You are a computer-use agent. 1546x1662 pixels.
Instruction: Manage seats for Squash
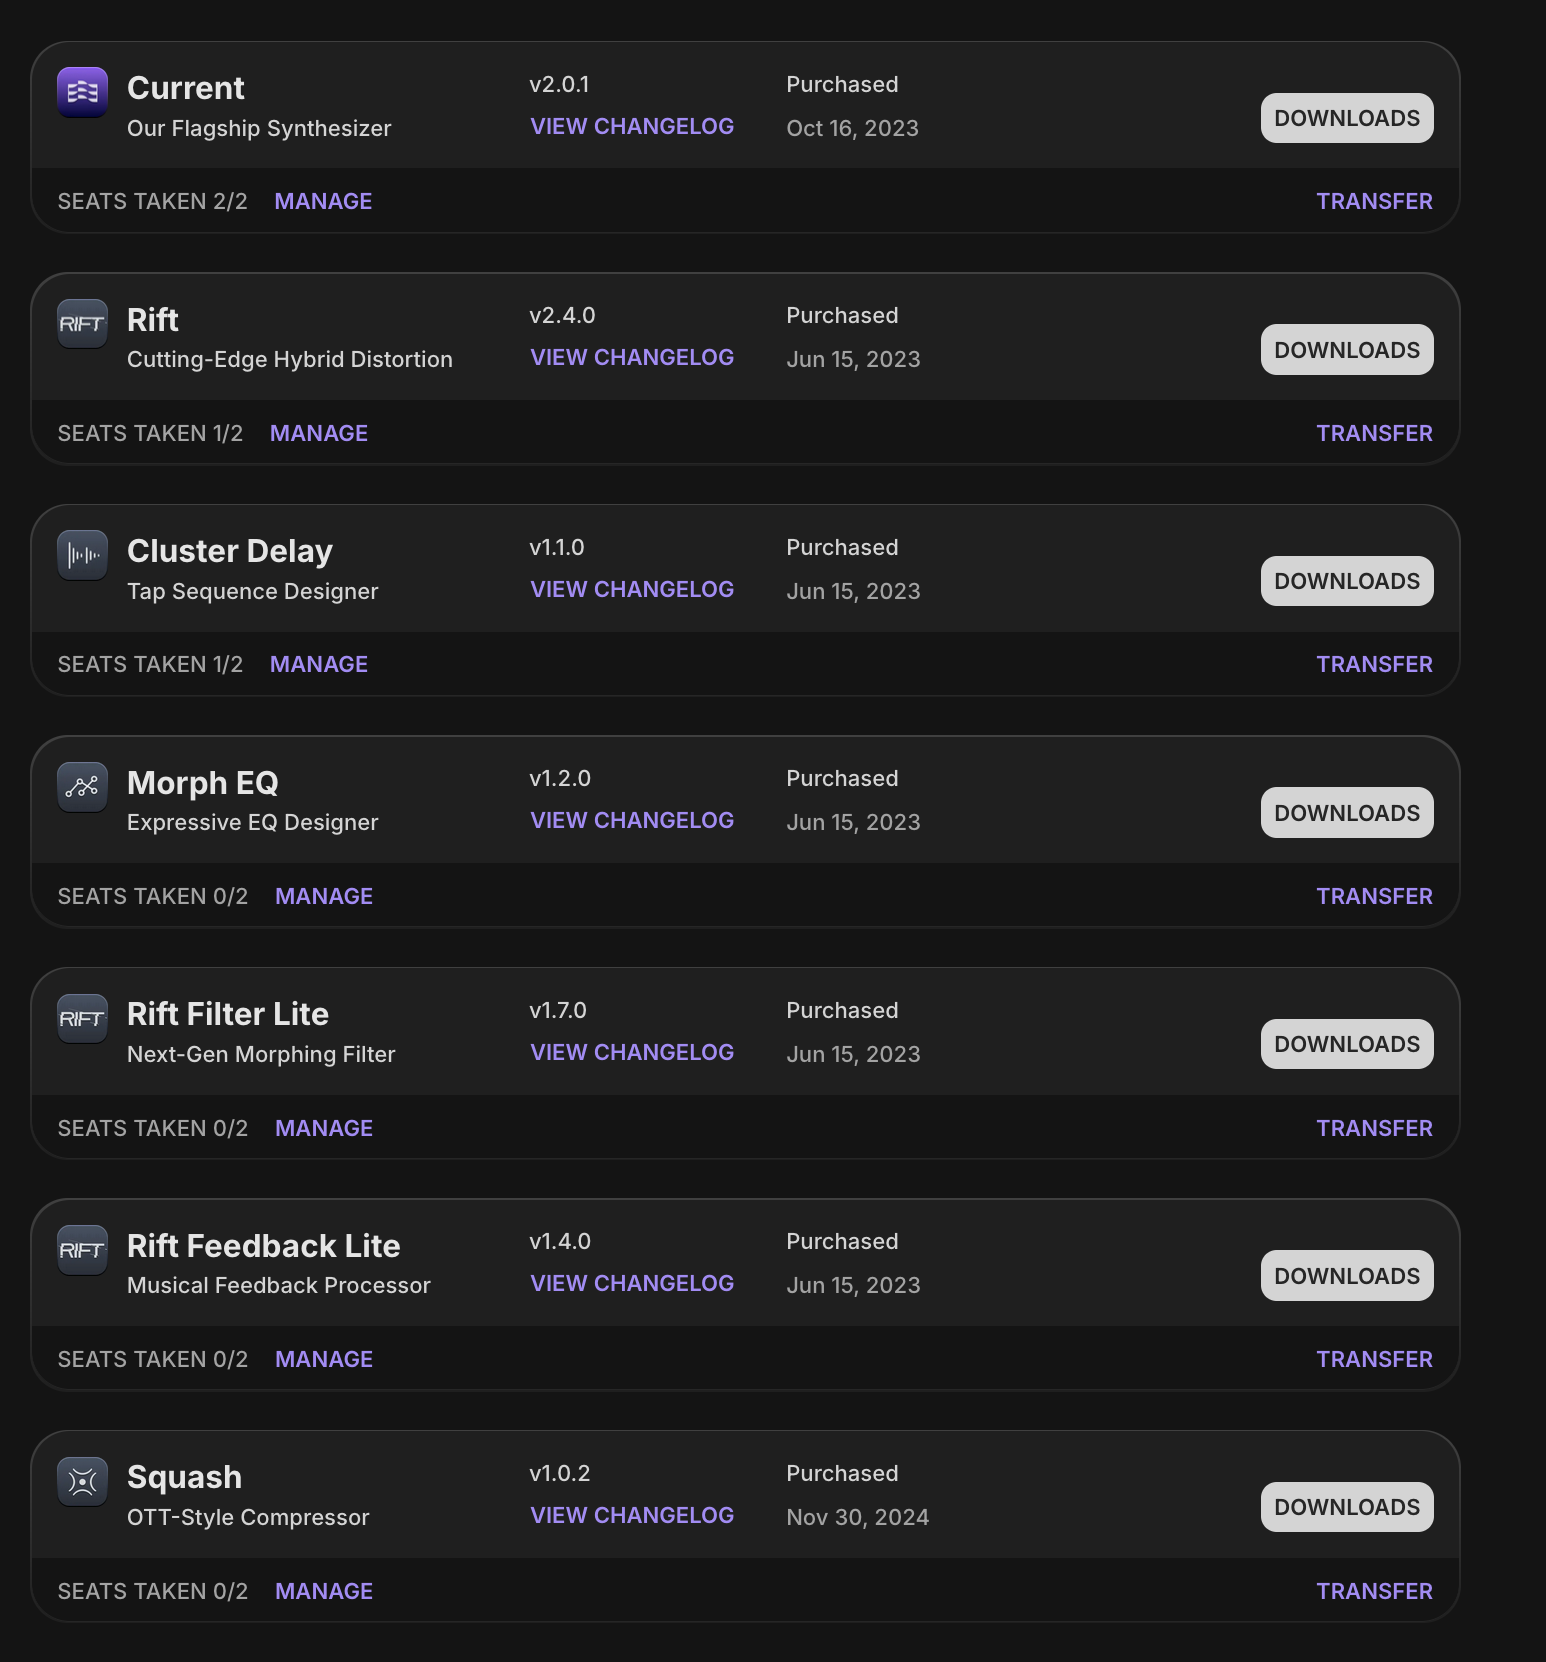(324, 1592)
